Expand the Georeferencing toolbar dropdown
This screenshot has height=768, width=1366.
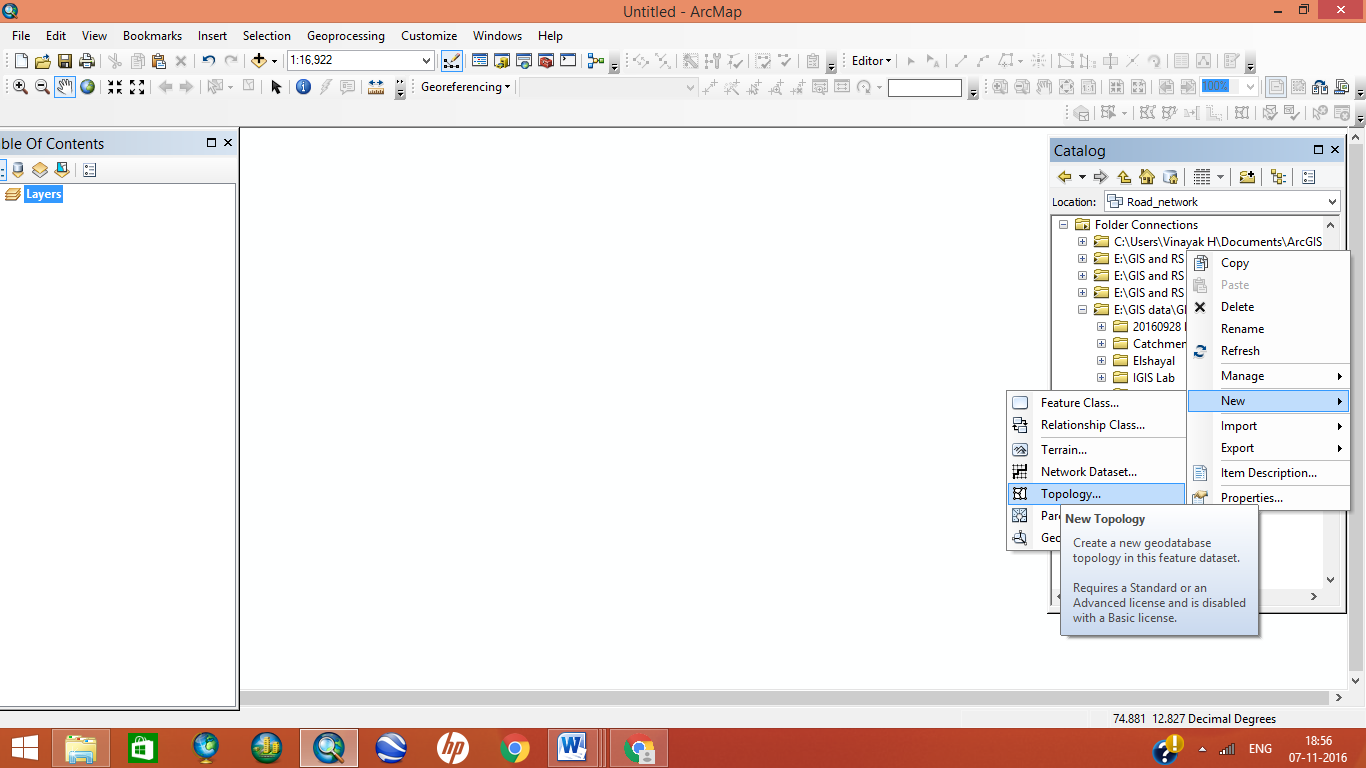coord(505,87)
